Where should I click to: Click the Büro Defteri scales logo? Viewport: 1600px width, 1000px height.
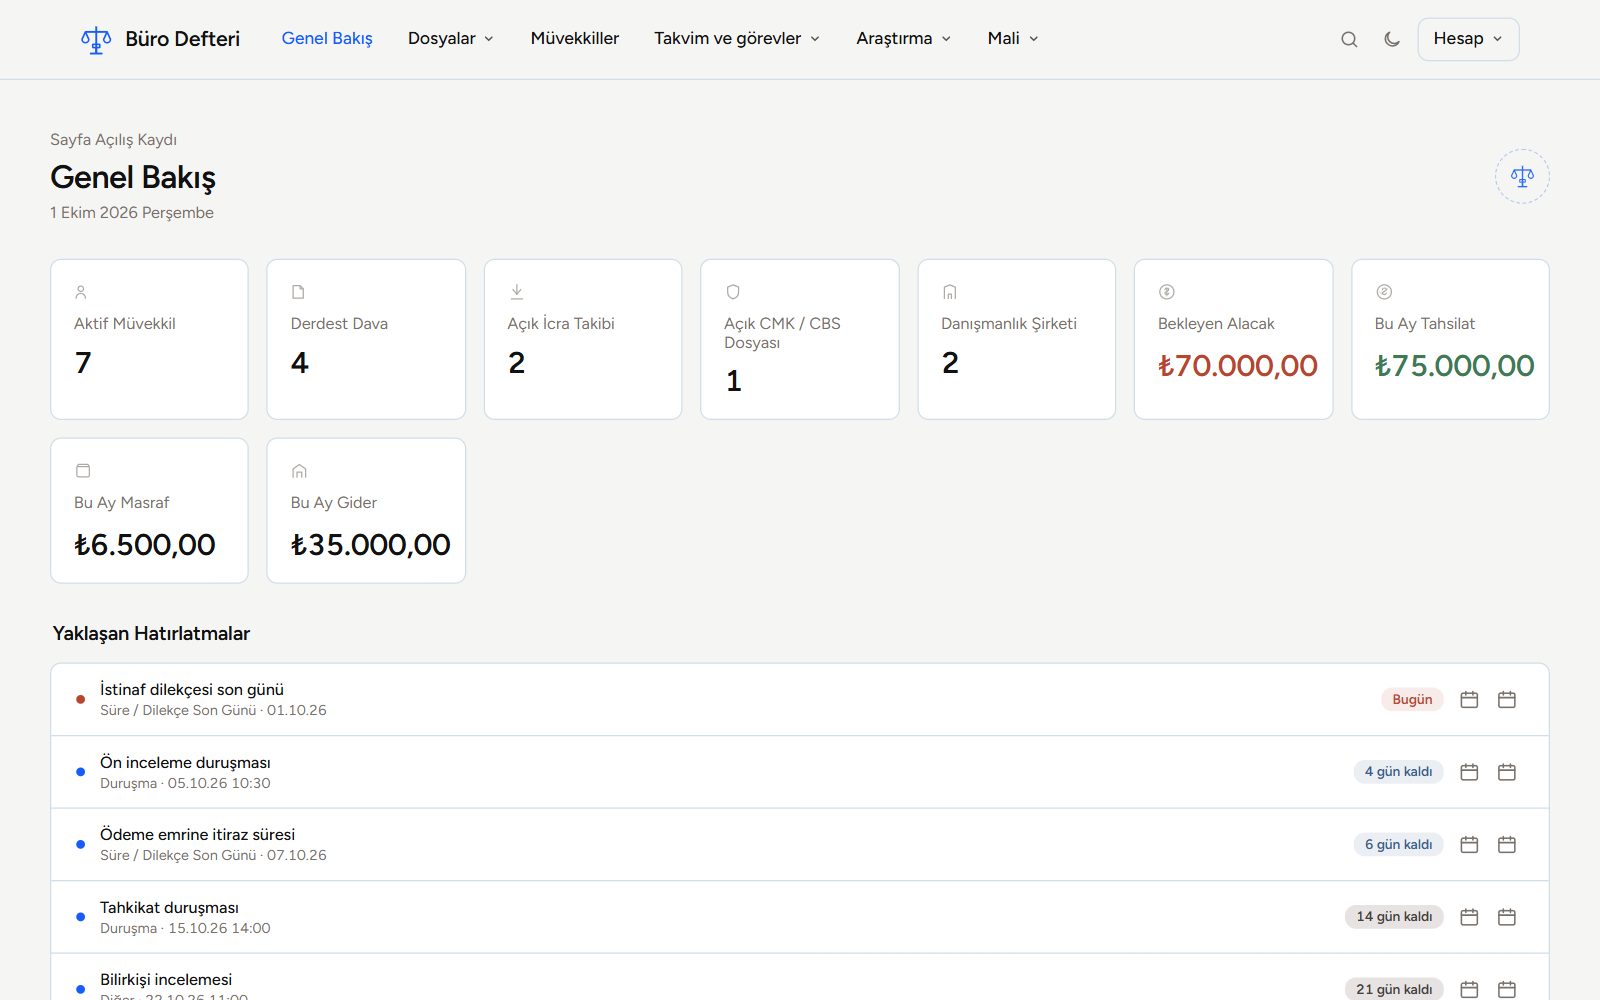point(96,40)
